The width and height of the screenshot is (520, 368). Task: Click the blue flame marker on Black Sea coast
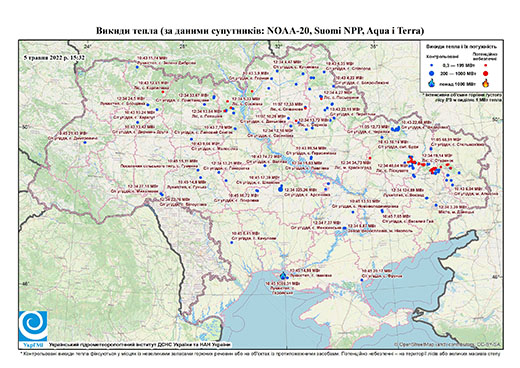tap(283, 275)
